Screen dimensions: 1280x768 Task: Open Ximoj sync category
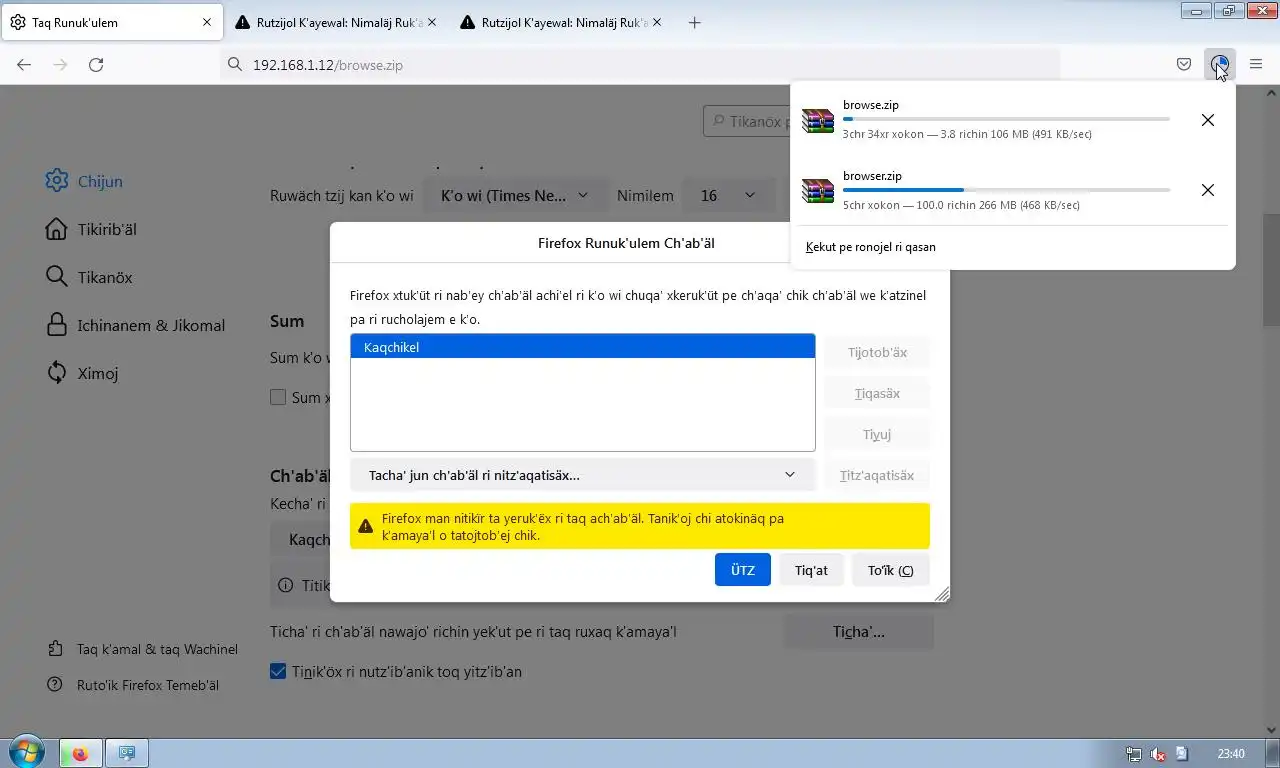click(x=82, y=373)
